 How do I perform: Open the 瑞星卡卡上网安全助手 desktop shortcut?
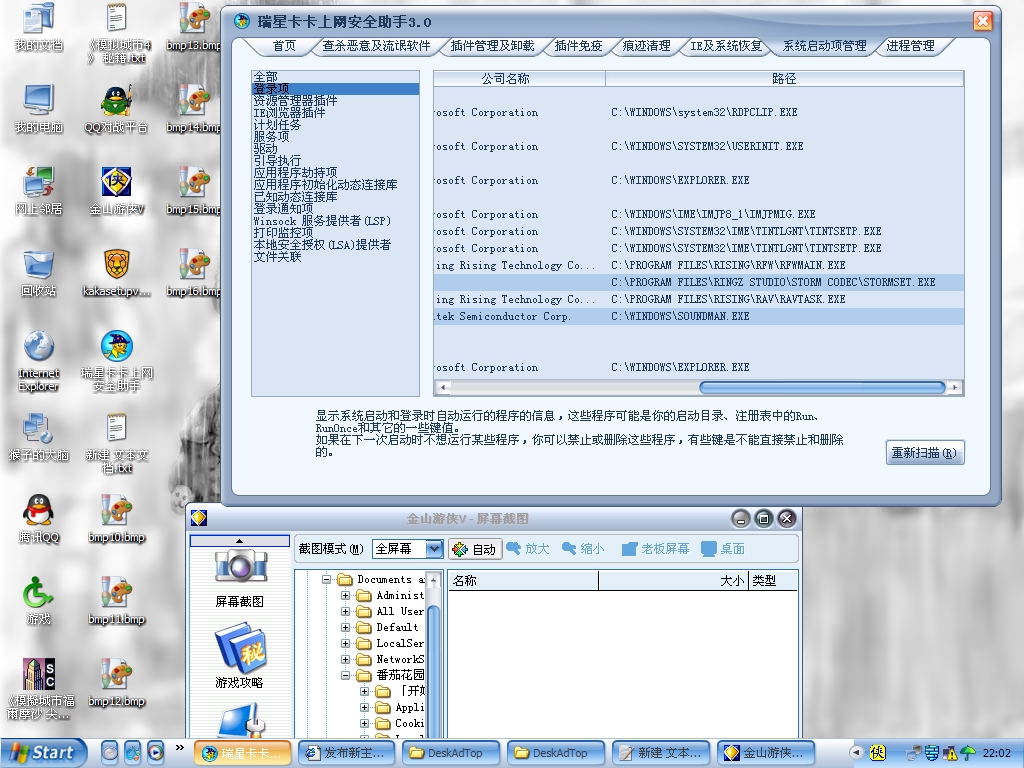pyautogui.click(x=116, y=361)
